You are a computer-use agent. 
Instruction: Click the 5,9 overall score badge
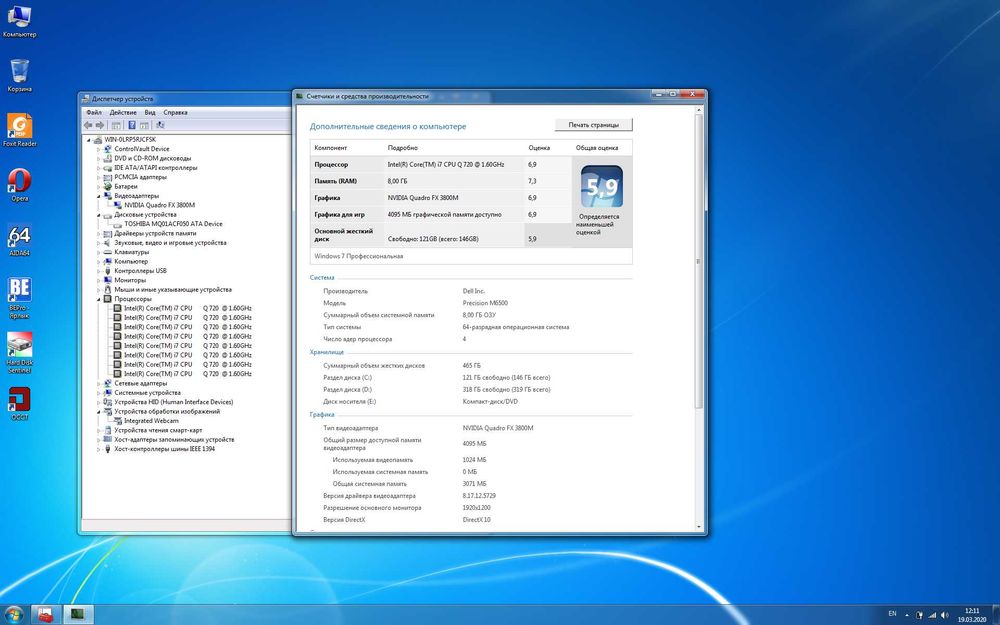(x=601, y=186)
